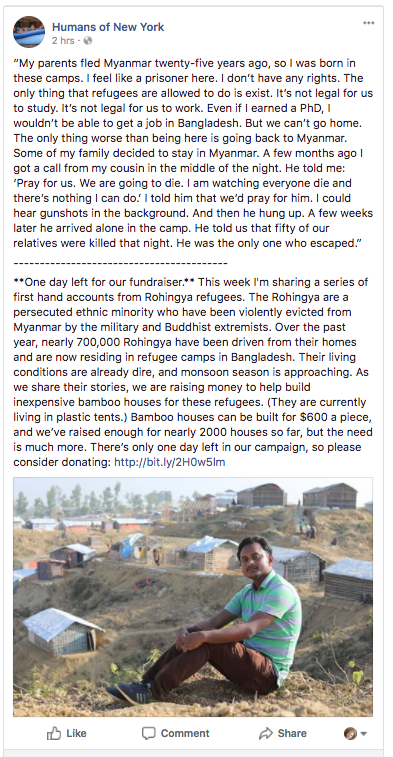Expand the arrow beside the small avatar
The height and width of the screenshot is (757, 393).
(364, 734)
